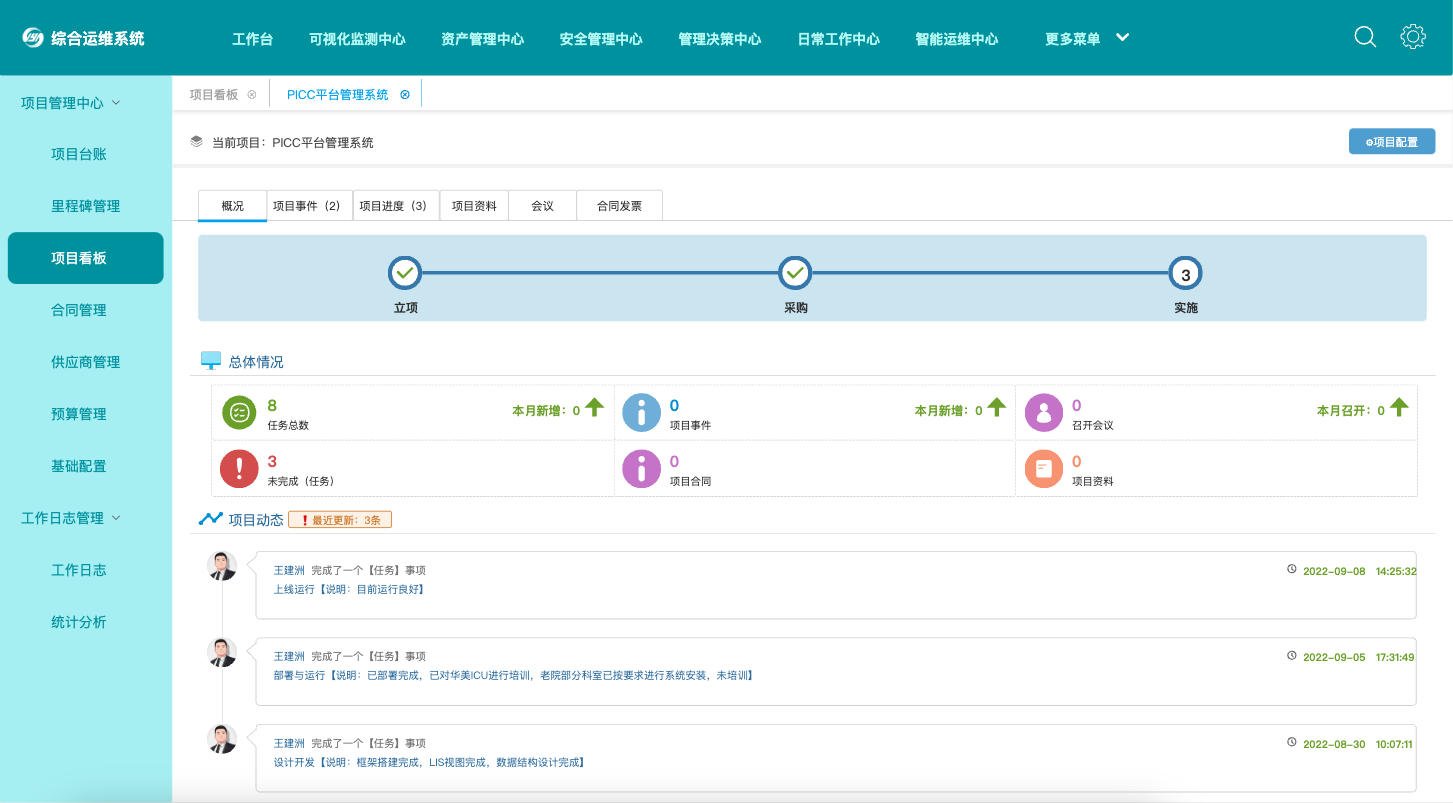Close the 项目看板 tab with its x icon
Image resolution: width=1453 pixels, height=803 pixels.
[252, 94]
